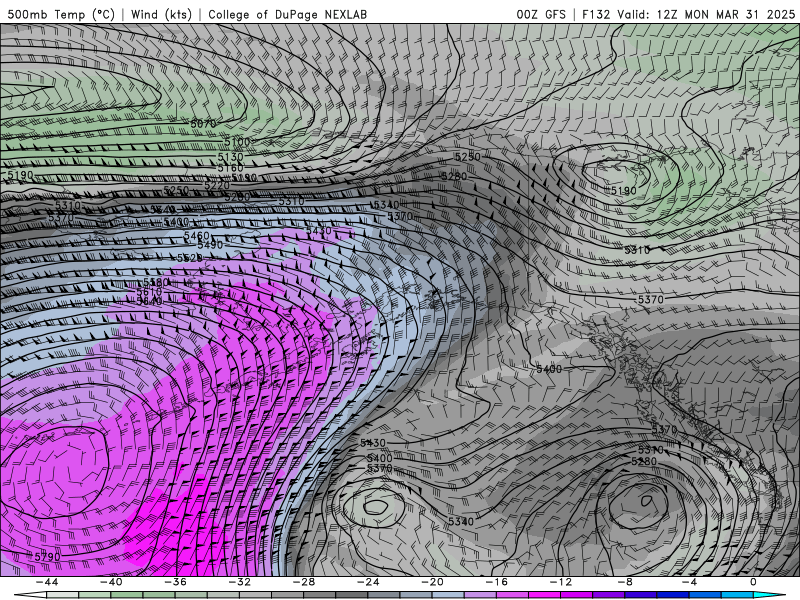Click the bright magenta color bar segment
The width and height of the screenshot is (800, 600).
click(x=544, y=596)
